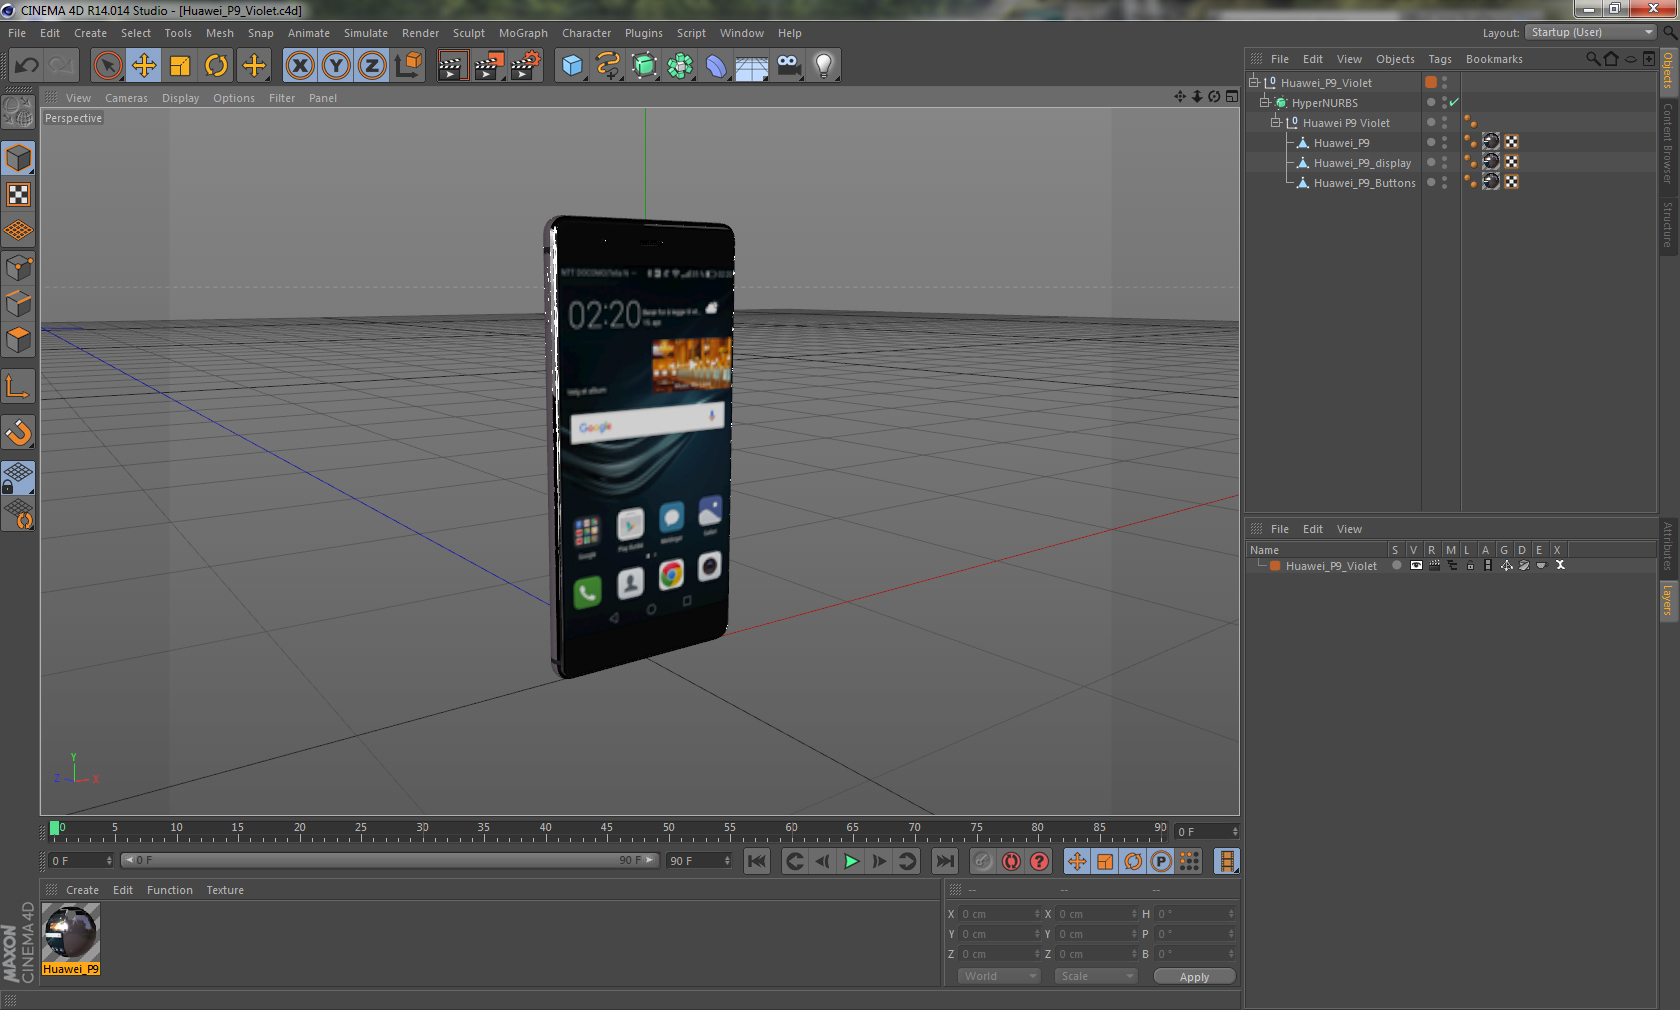Add a Cube primitive object
This screenshot has width=1680, height=1010.
572,66
